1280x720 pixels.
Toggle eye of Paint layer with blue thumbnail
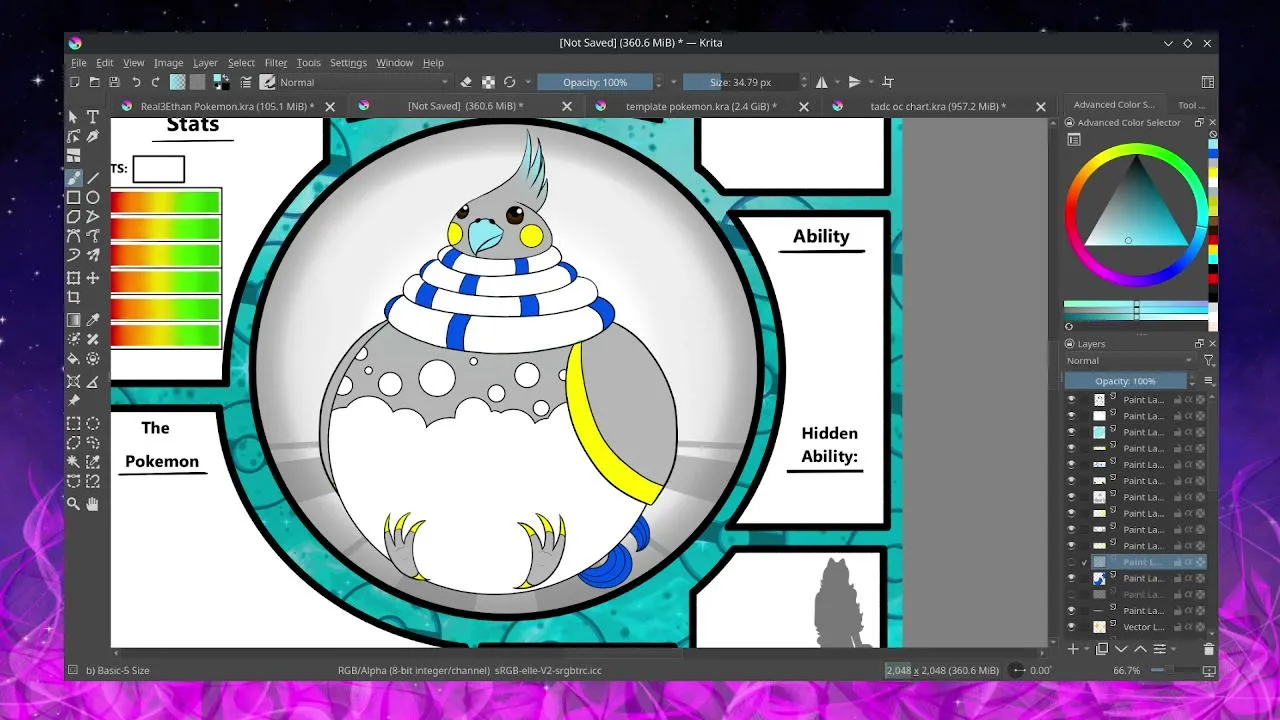point(1071,578)
